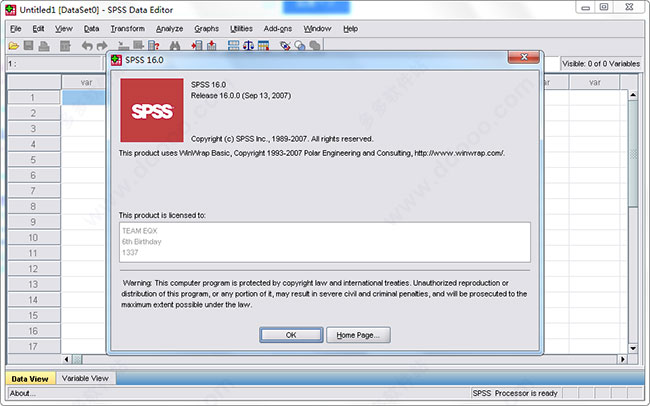The height and width of the screenshot is (406, 650).
Task: Click the Insert Variable toolbar icon
Action: pyautogui.click(x=212, y=46)
